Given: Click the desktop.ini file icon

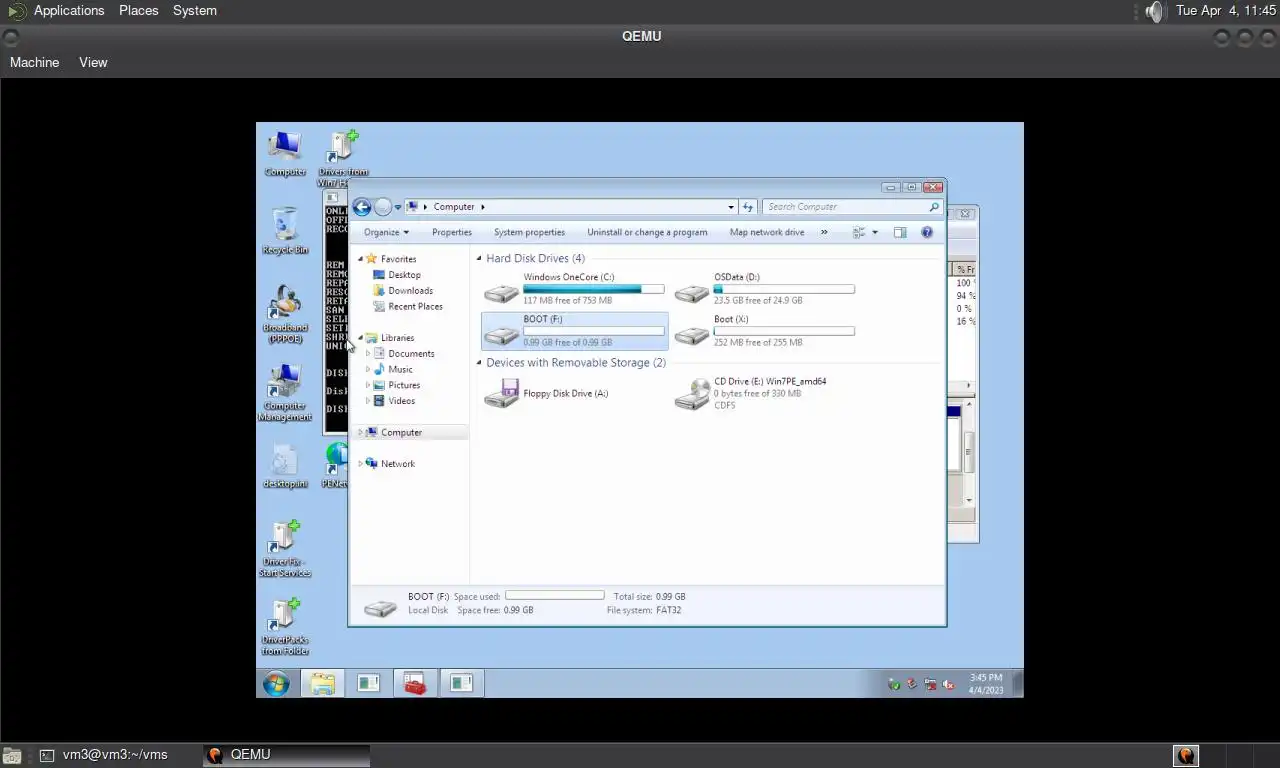Looking at the screenshot, I should point(285,466).
